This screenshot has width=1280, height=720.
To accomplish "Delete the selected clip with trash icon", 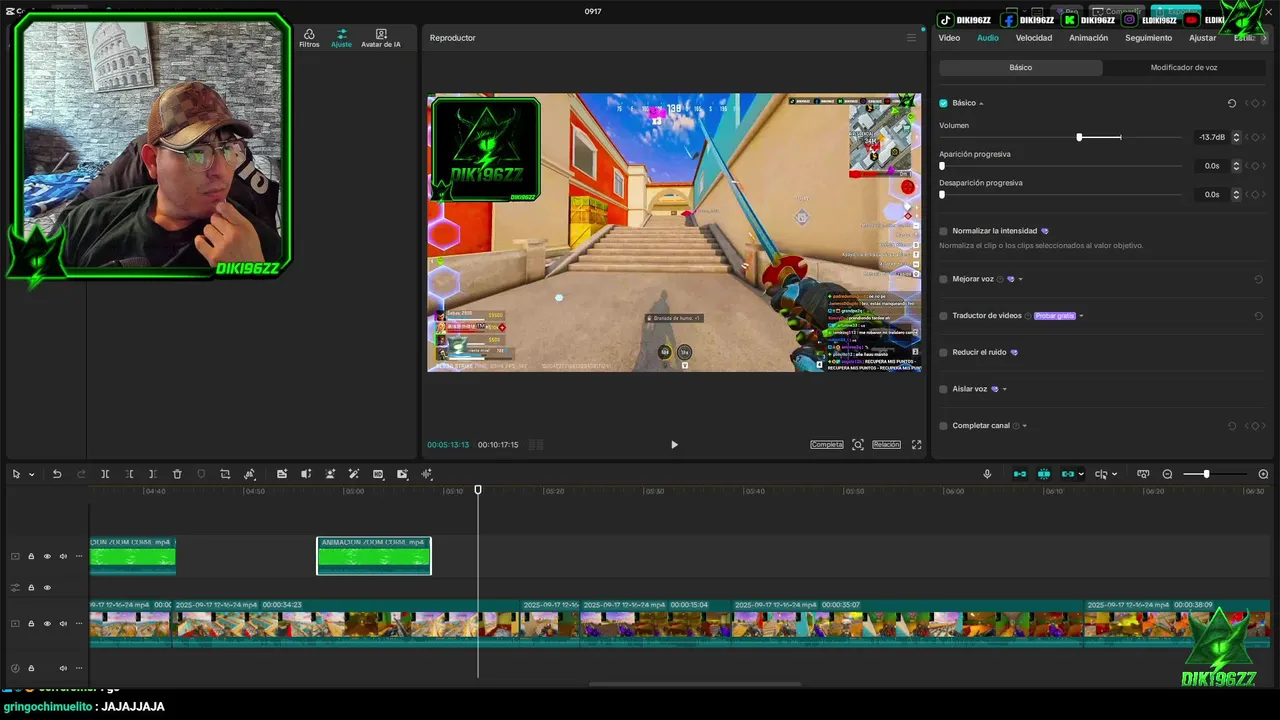I will point(177,474).
